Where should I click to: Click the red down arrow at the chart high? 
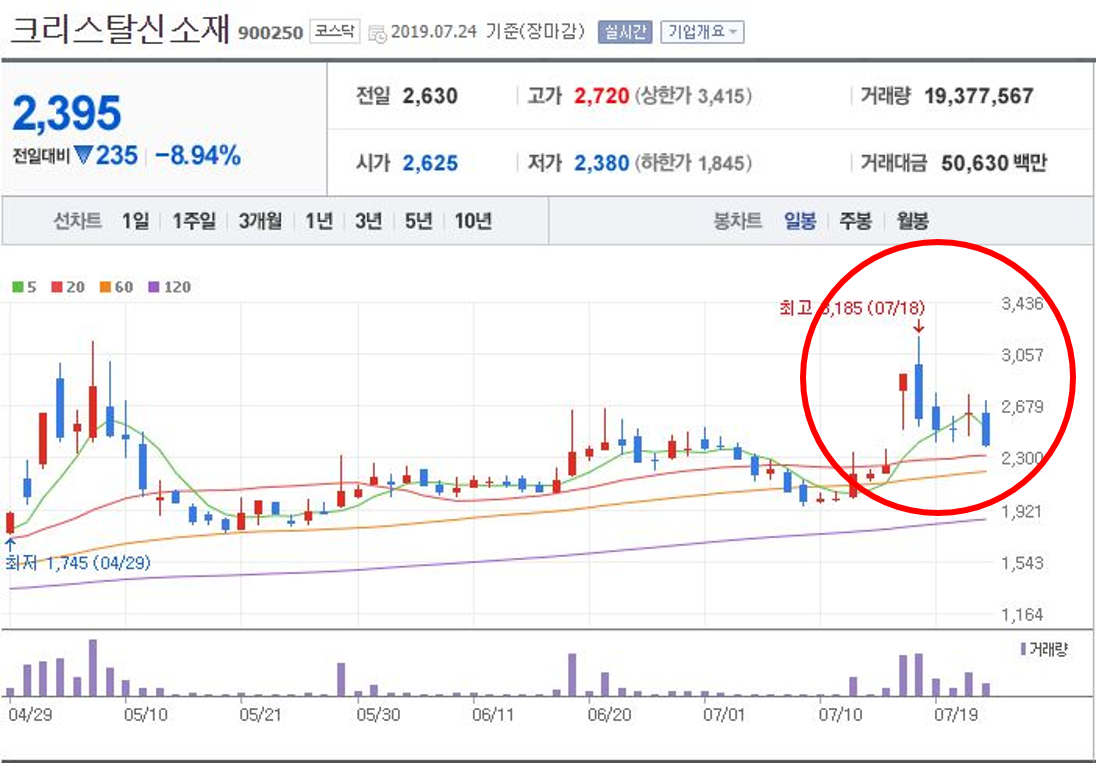[918, 326]
